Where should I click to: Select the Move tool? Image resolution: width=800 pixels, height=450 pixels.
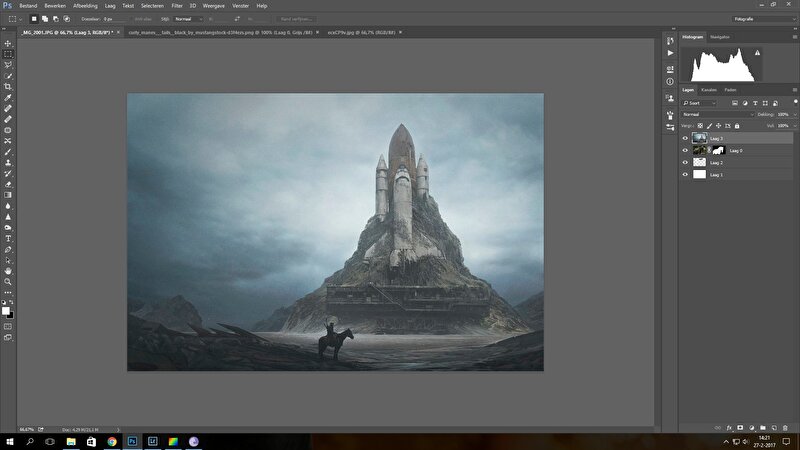8,43
